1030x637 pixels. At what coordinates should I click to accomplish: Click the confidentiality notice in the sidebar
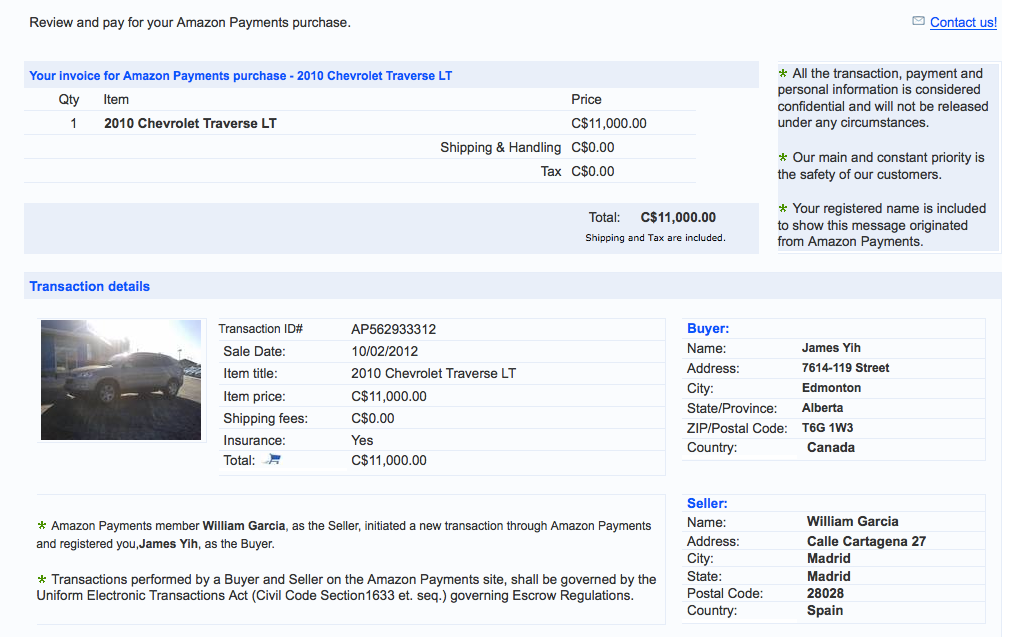pos(883,98)
